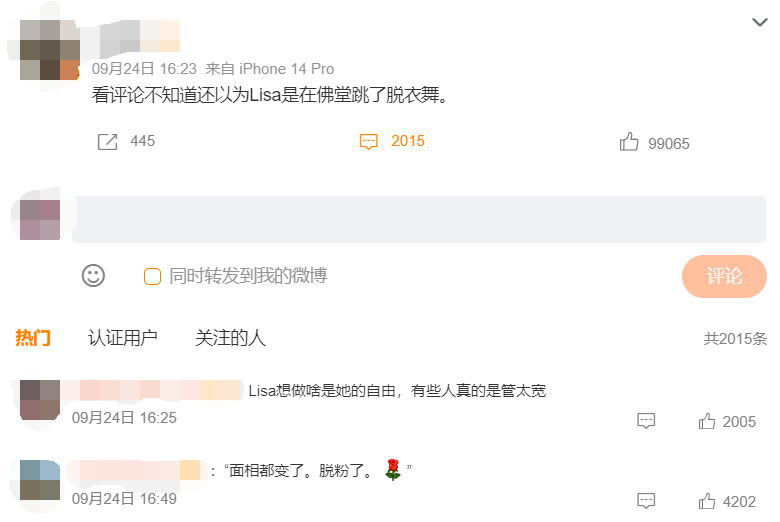Click the repost icon on the main post
780x522 pixels.
(x=108, y=142)
